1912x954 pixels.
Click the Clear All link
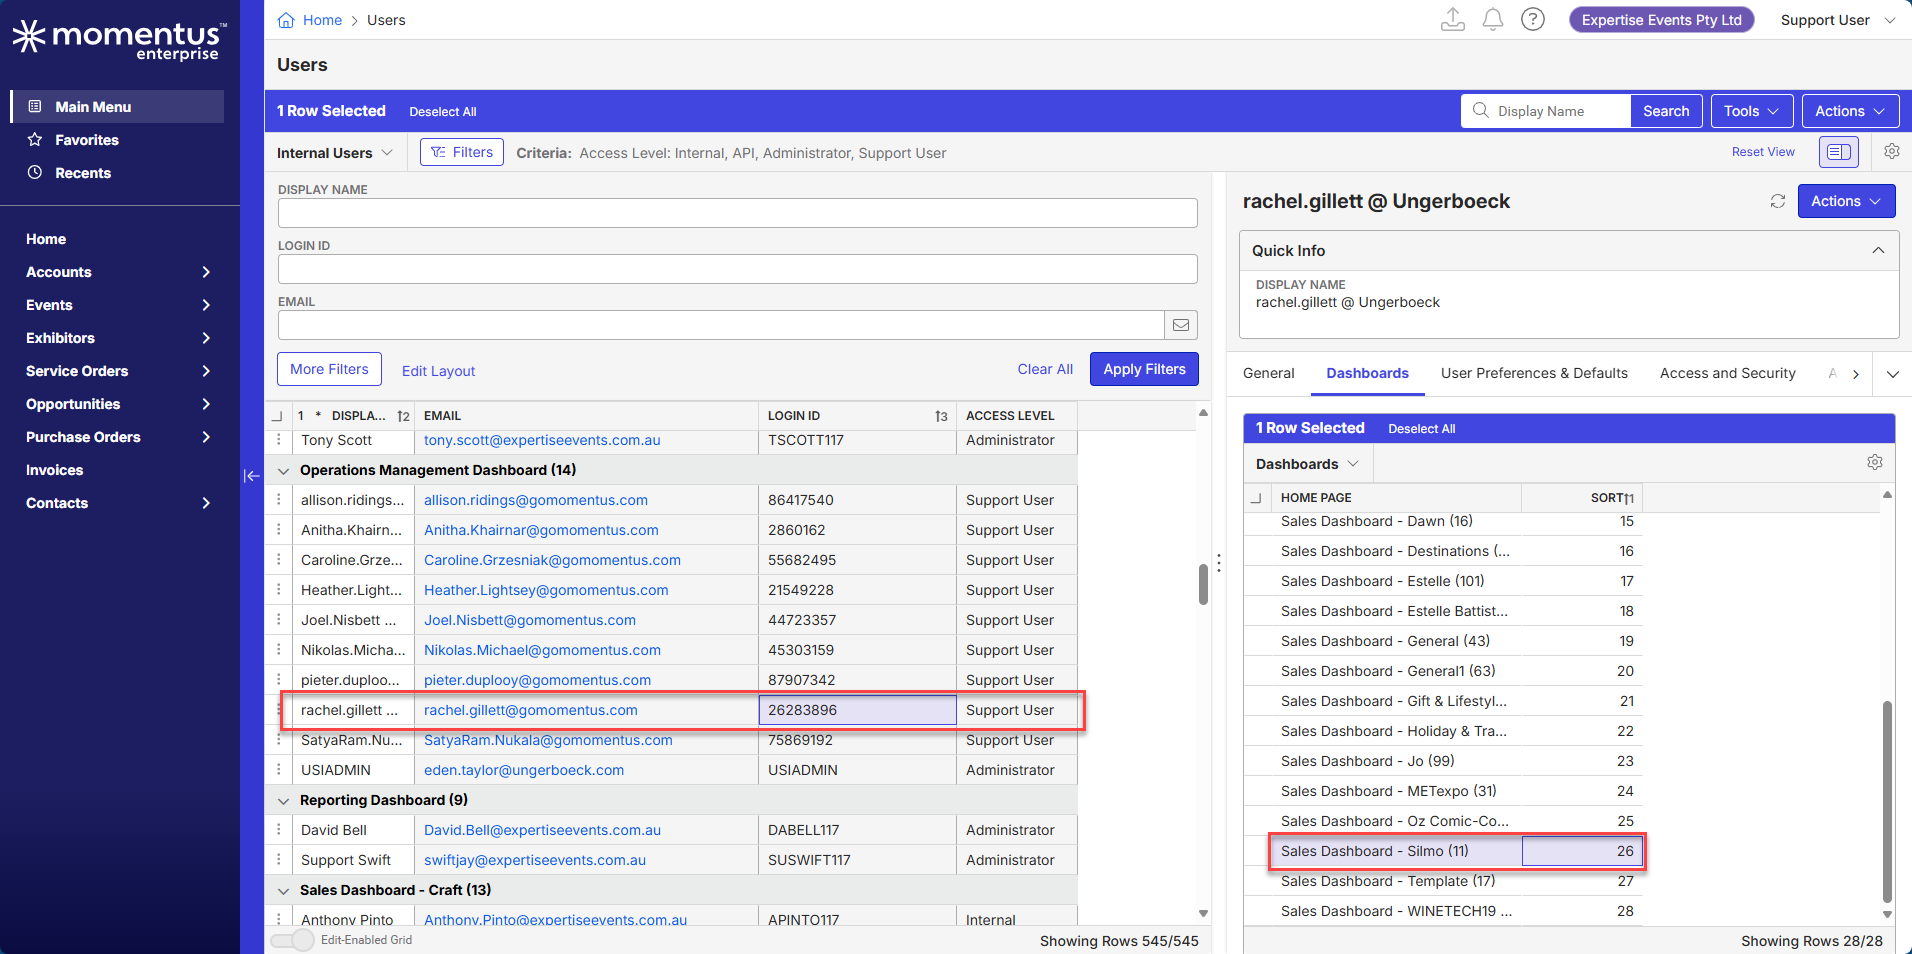pyautogui.click(x=1045, y=369)
